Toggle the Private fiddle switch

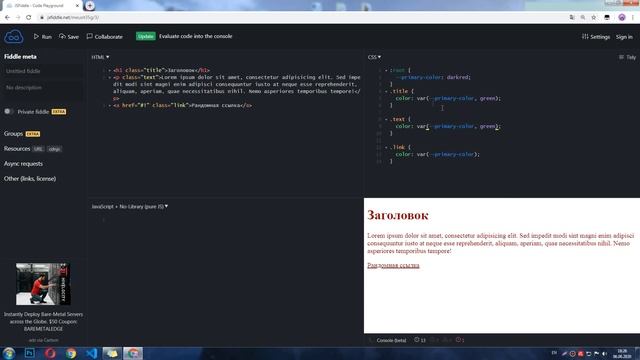tap(8, 111)
